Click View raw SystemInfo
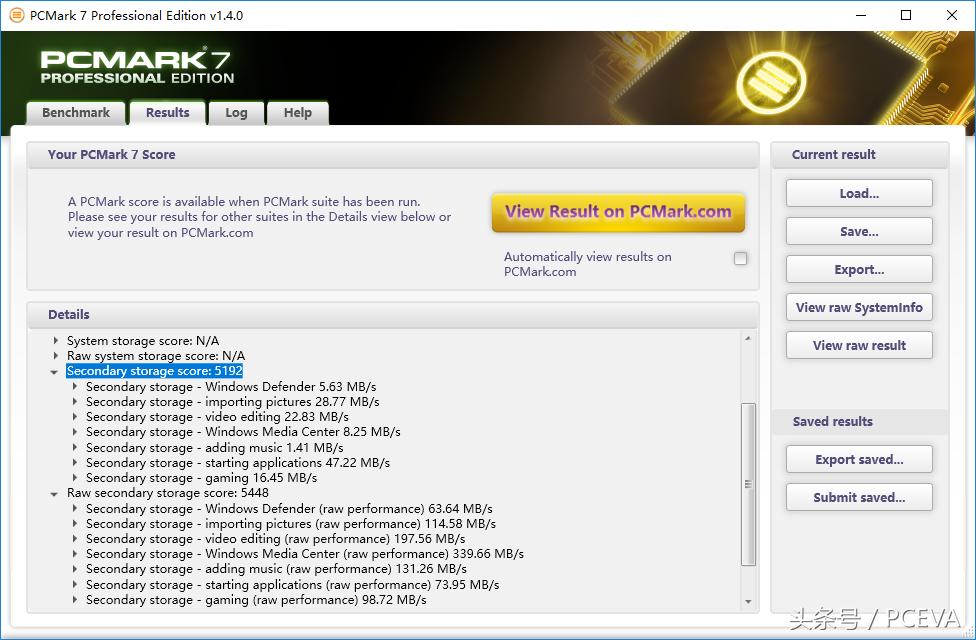This screenshot has width=976, height=640. (x=858, y=307)
